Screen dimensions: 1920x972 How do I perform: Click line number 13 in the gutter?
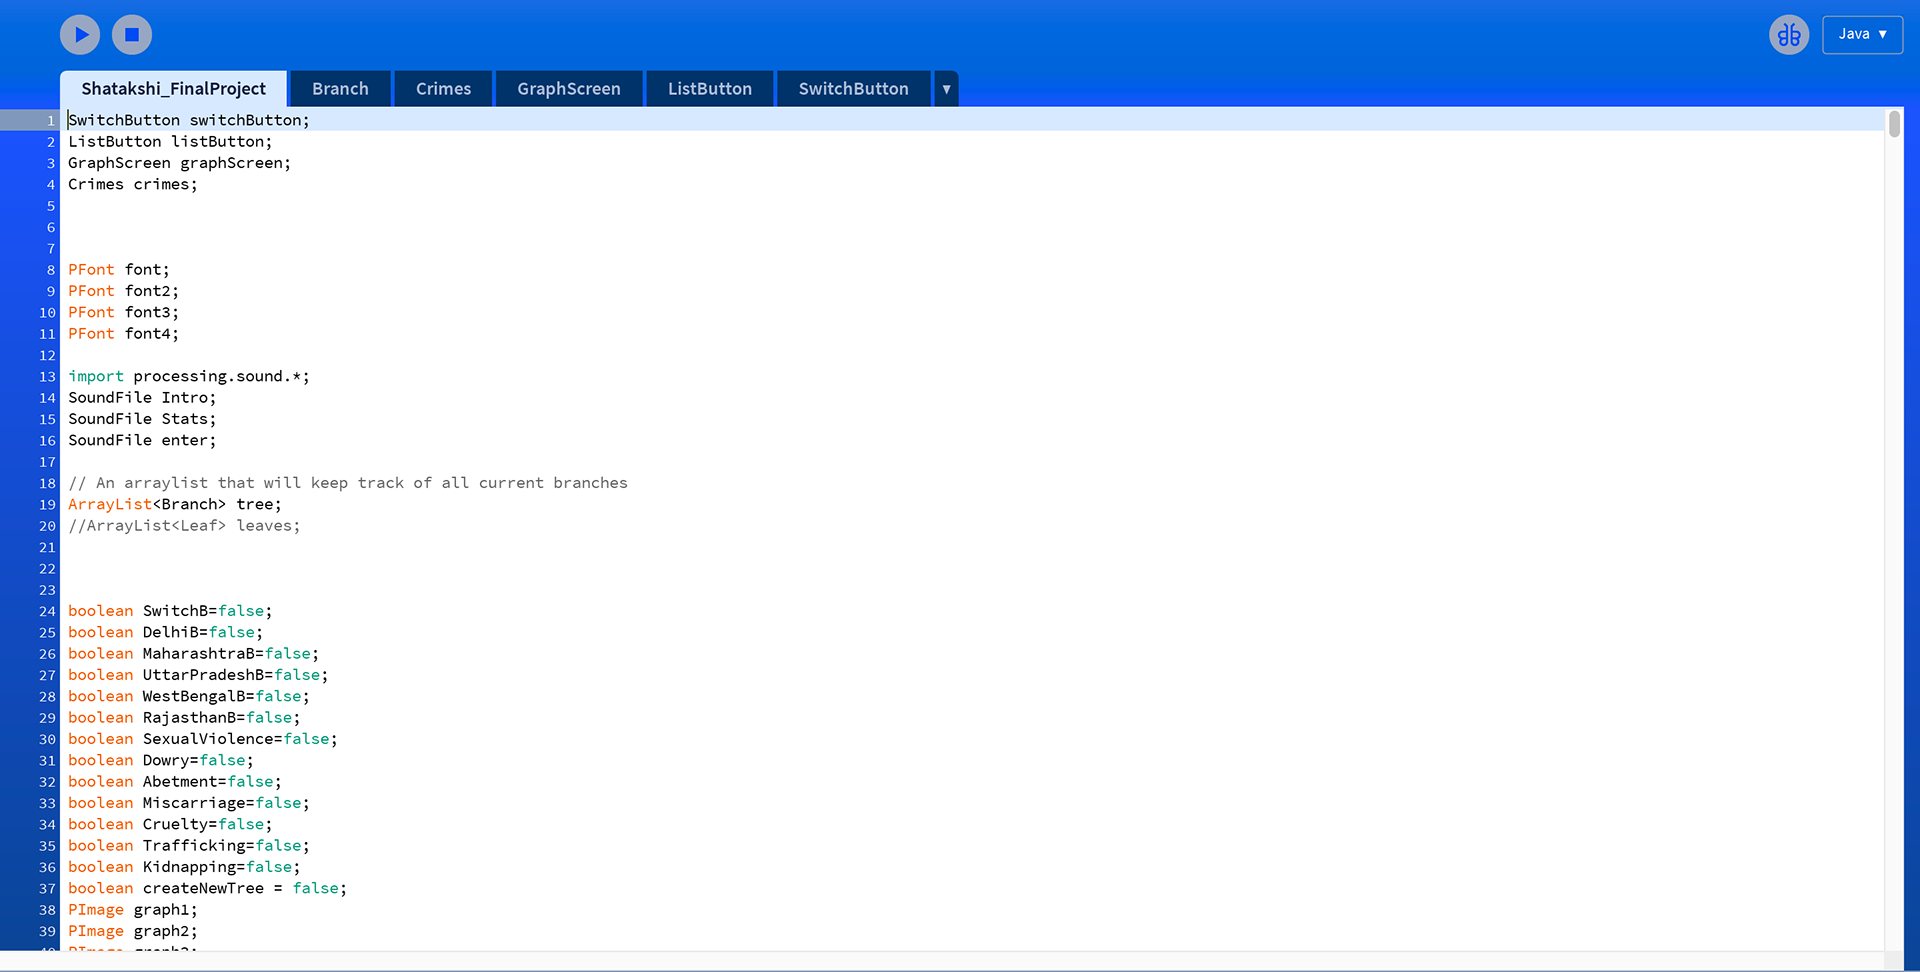[47, 377]
